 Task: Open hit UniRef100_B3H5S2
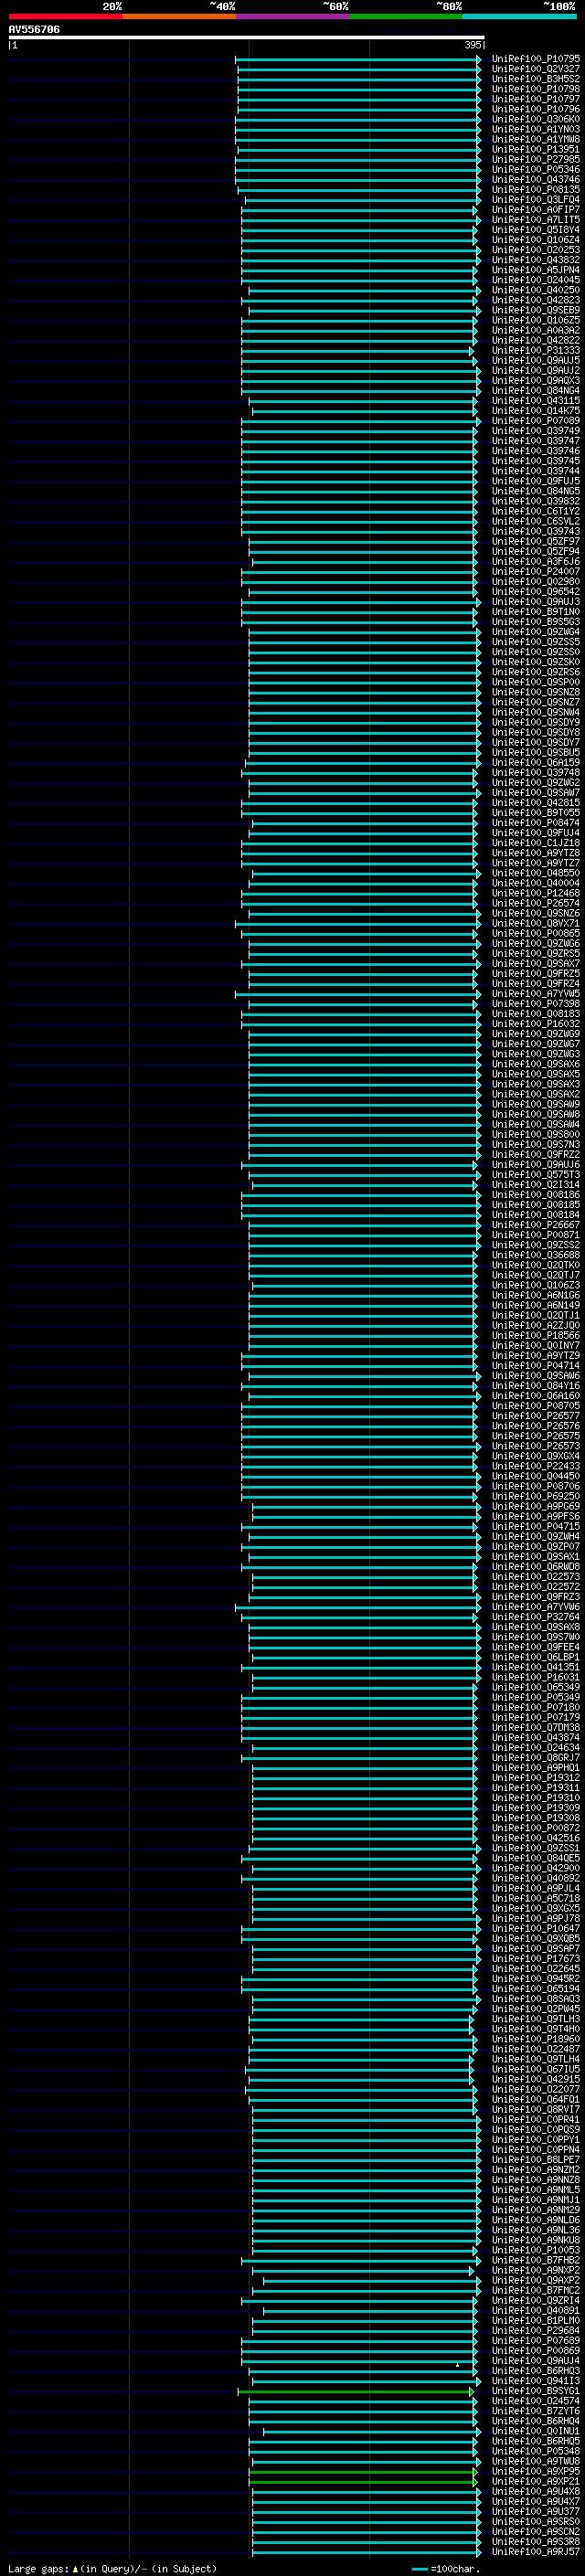click(535, 79)
